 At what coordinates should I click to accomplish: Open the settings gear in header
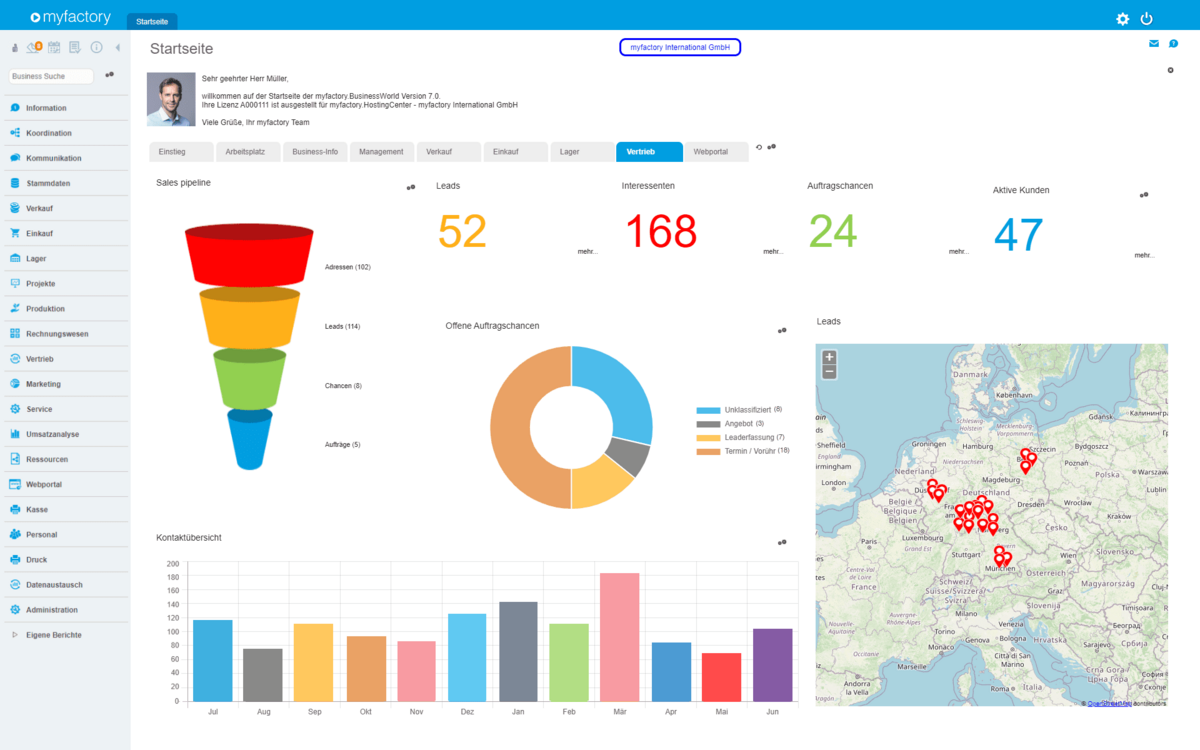(x=1122, y=19)
